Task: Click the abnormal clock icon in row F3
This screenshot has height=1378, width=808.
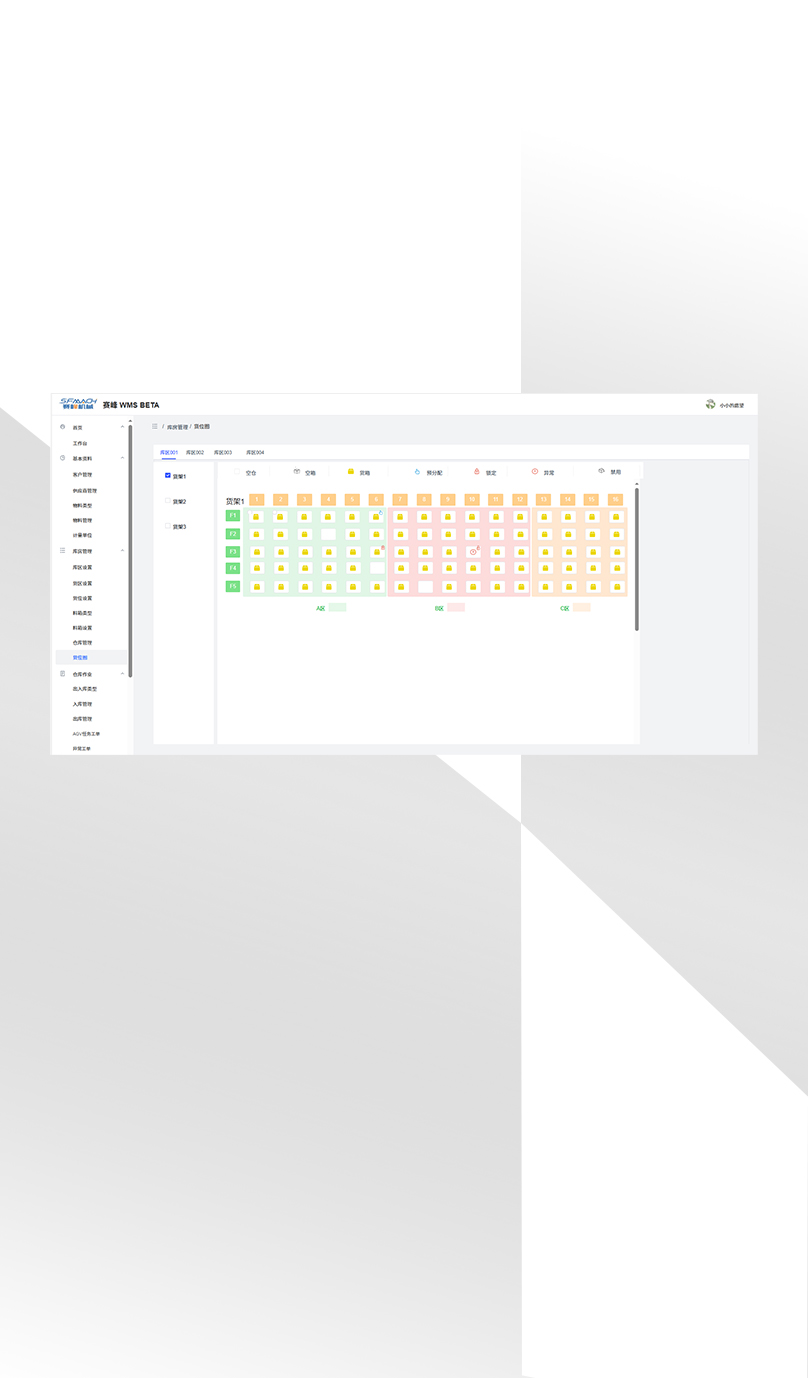Action: 473,552
